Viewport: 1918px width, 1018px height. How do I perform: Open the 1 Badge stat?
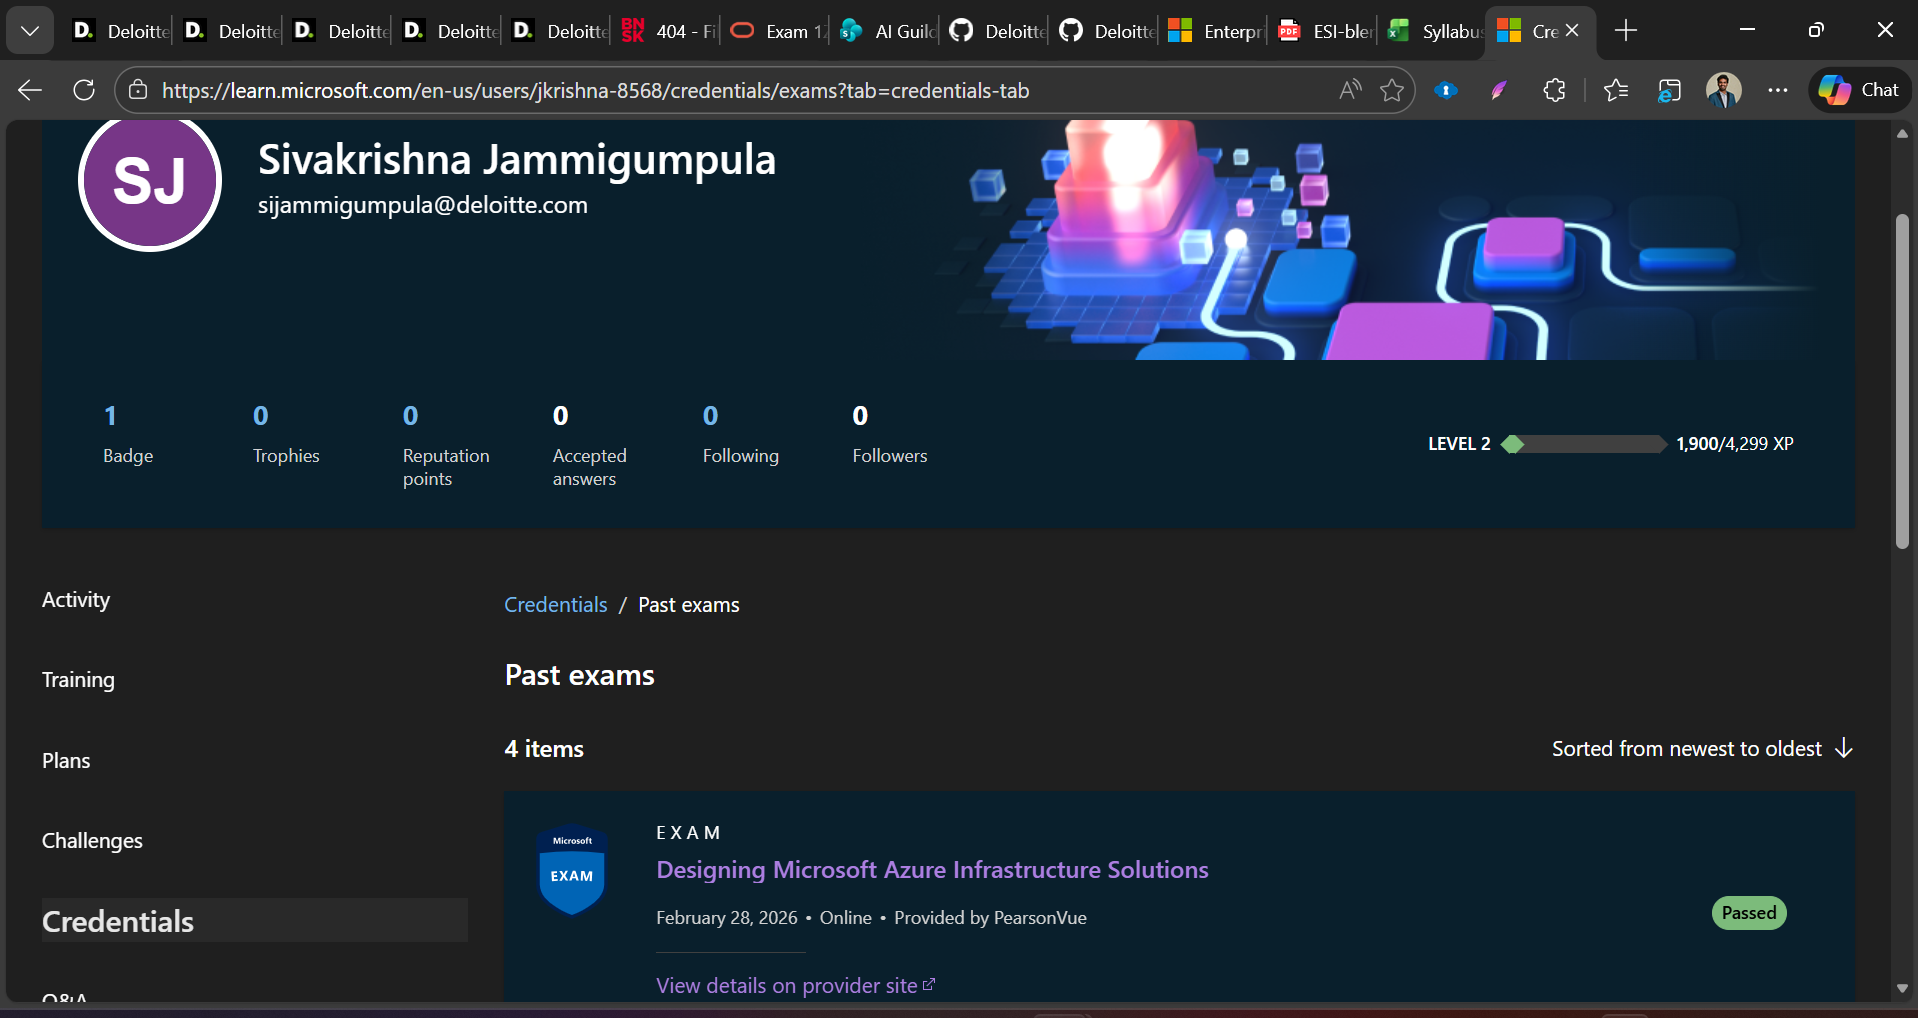click(x=128, y=434)
